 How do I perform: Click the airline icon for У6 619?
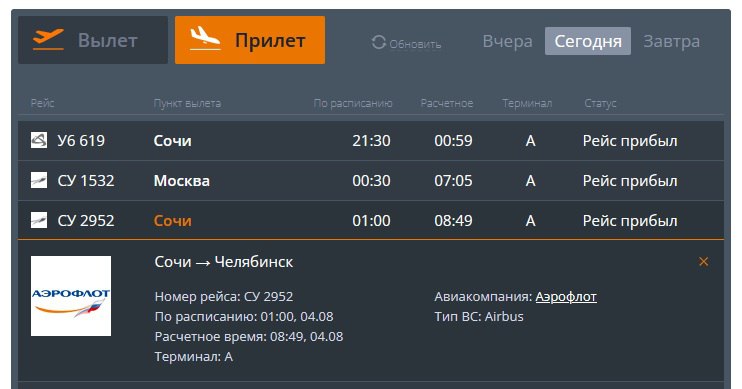(39, 140)
